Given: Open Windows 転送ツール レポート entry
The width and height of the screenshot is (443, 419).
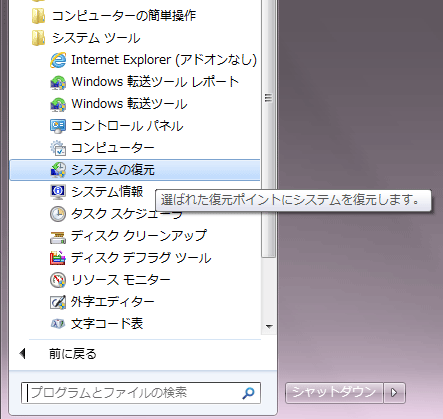Looking at the screenshot, I should pos(155,82).
